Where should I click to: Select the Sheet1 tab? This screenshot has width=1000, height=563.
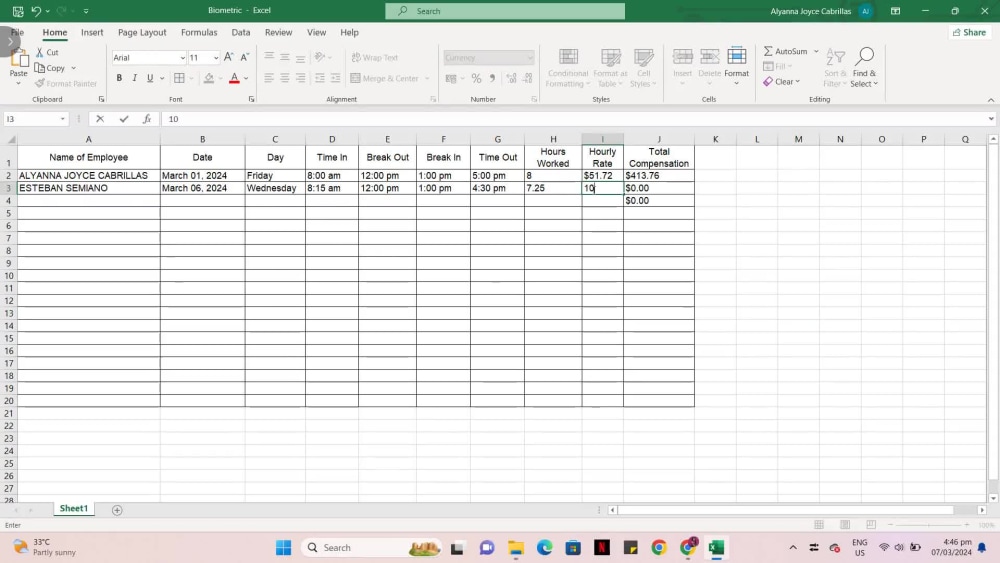click(73, 508)
